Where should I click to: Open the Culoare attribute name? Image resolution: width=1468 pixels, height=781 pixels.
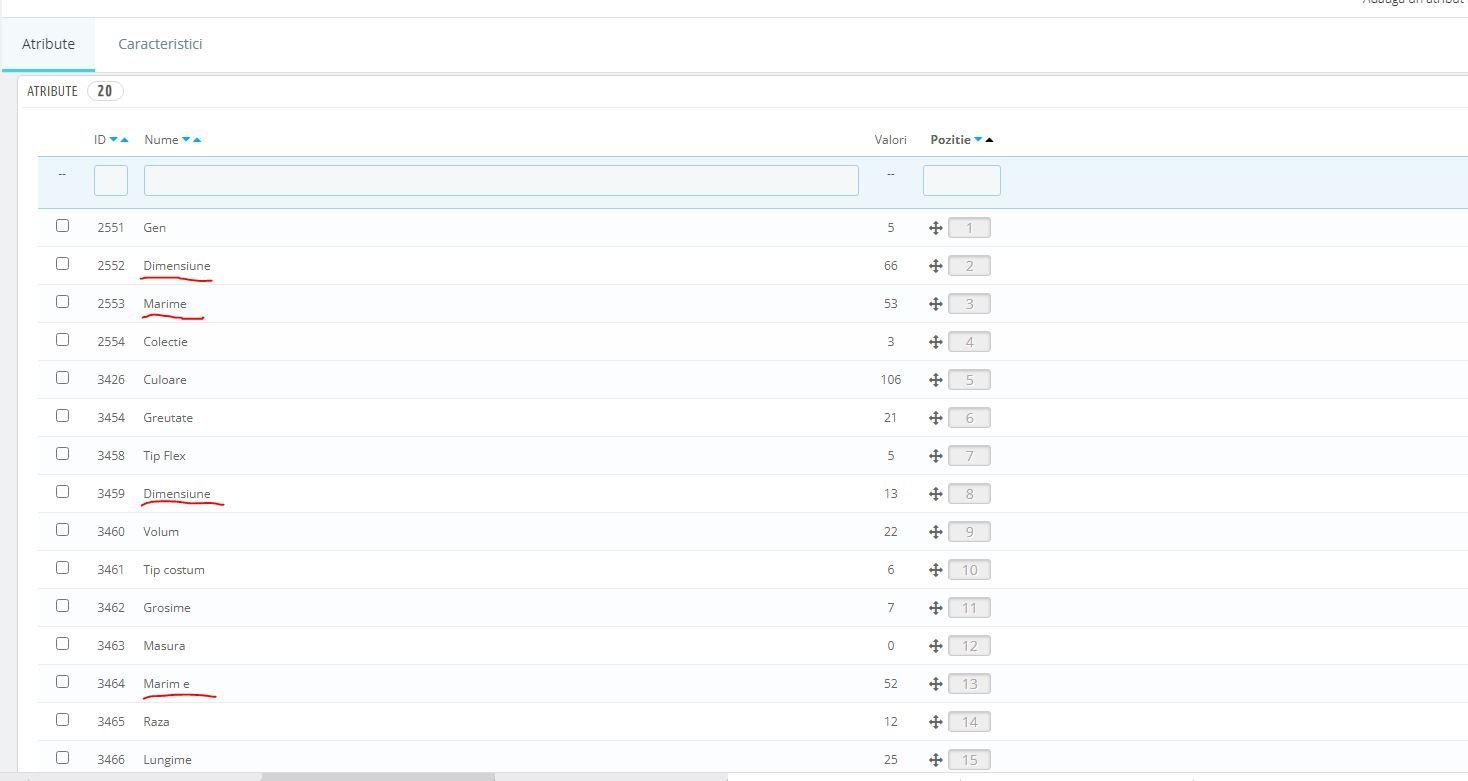click(x=165, y=380)
